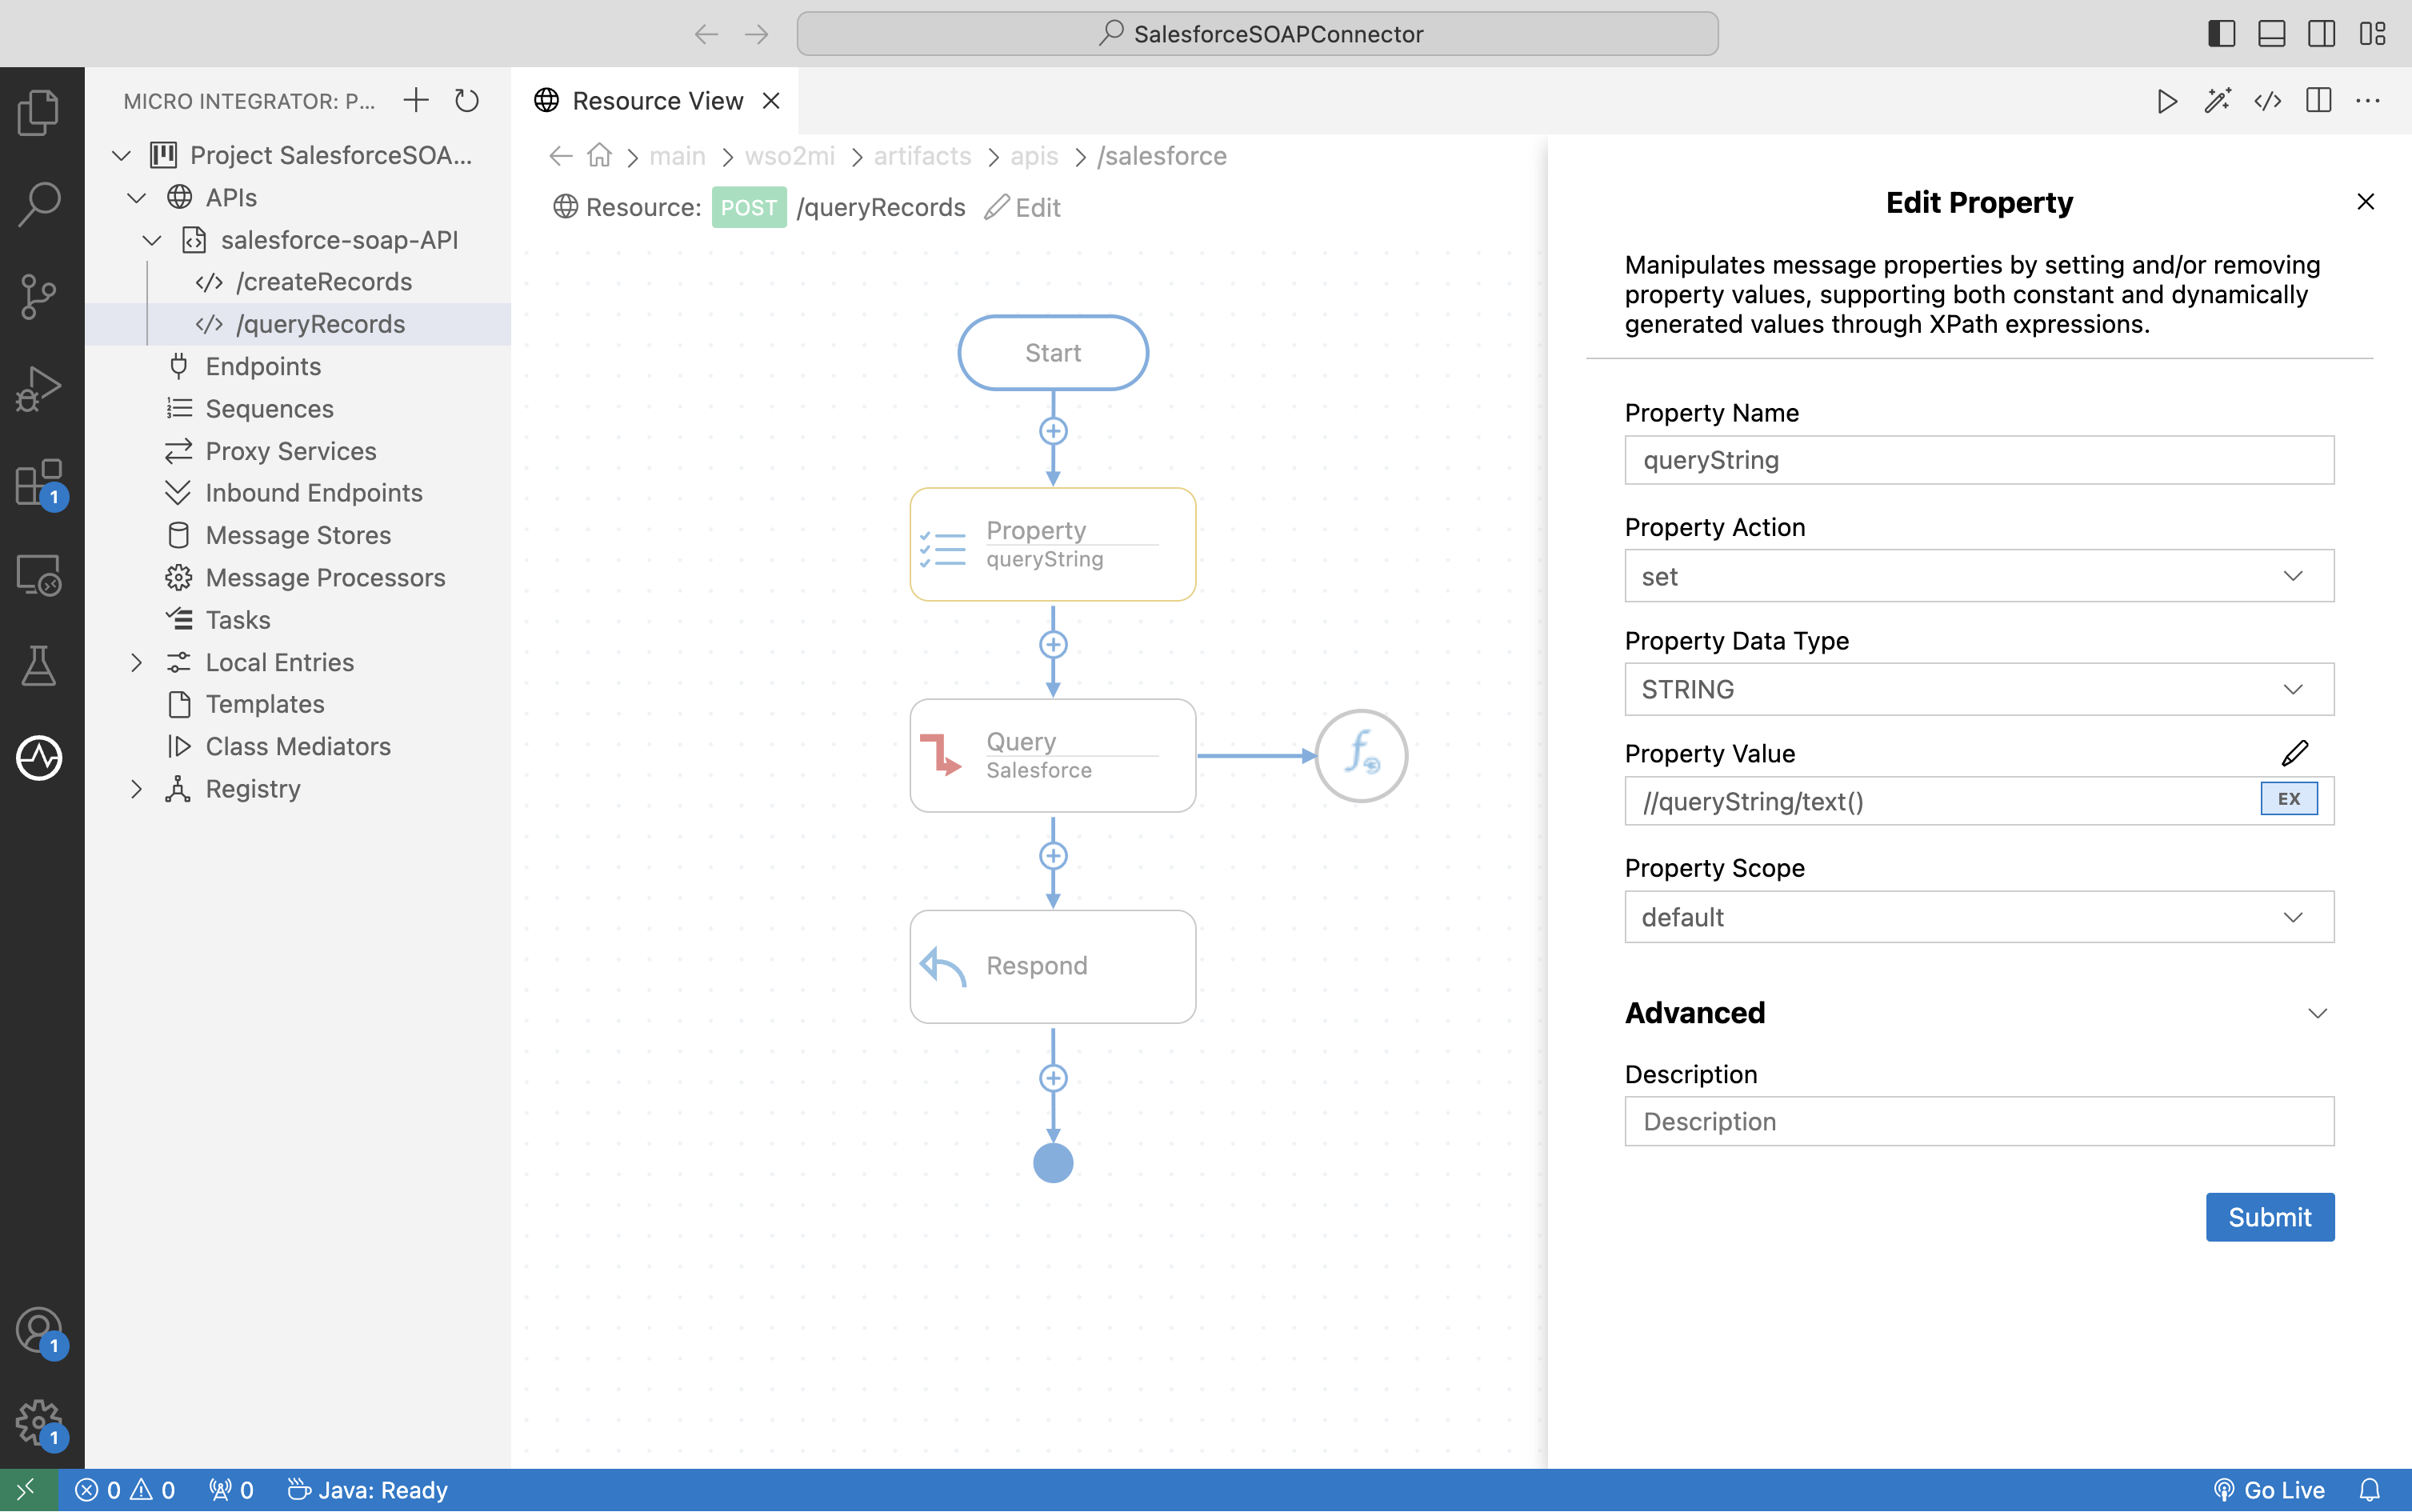2412x1512 pixels.
Task: Toggle primary side bar layout
Action: coord(2221,34)
